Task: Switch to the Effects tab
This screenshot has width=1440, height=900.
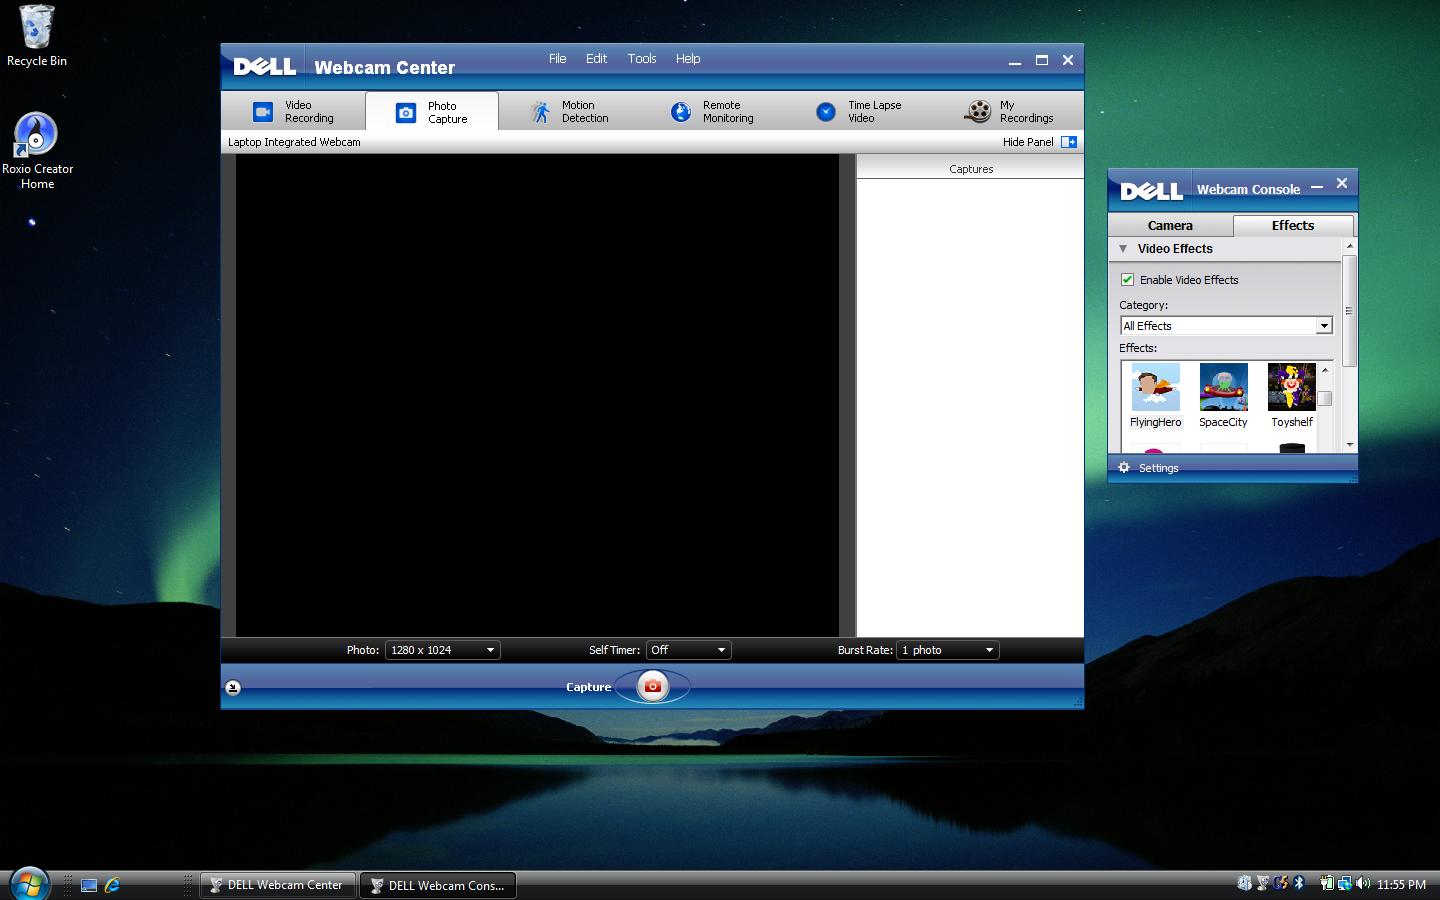Action: [1293, 225]
